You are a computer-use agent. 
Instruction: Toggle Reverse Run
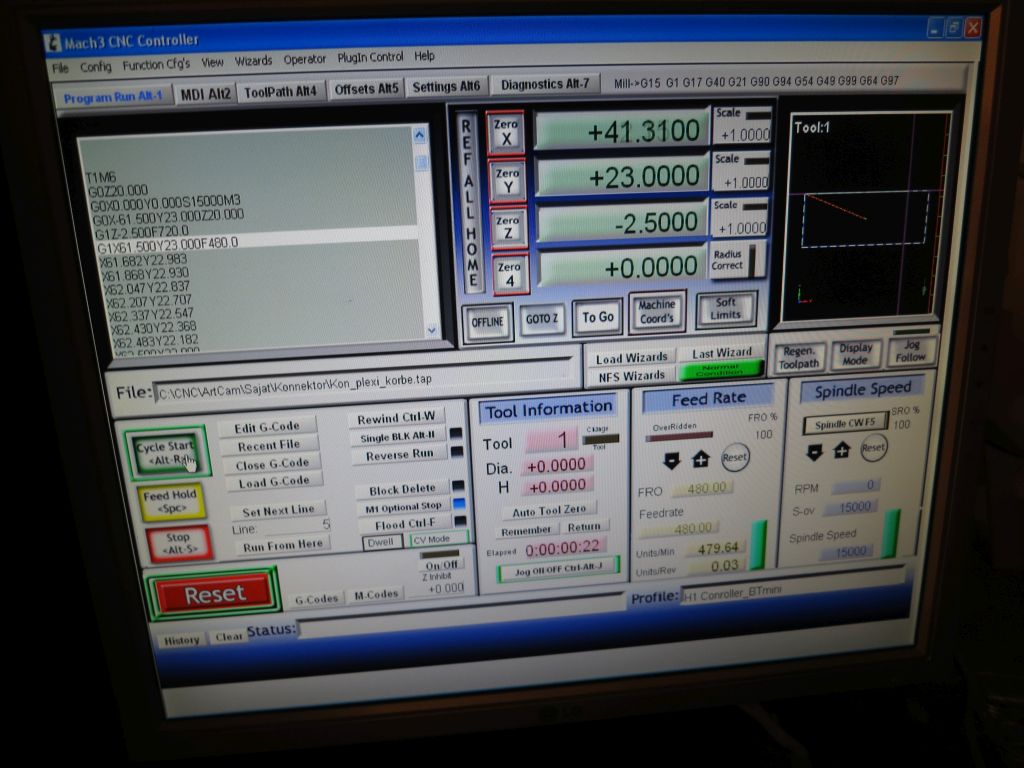pyautogui.click(x=400, y=455)
